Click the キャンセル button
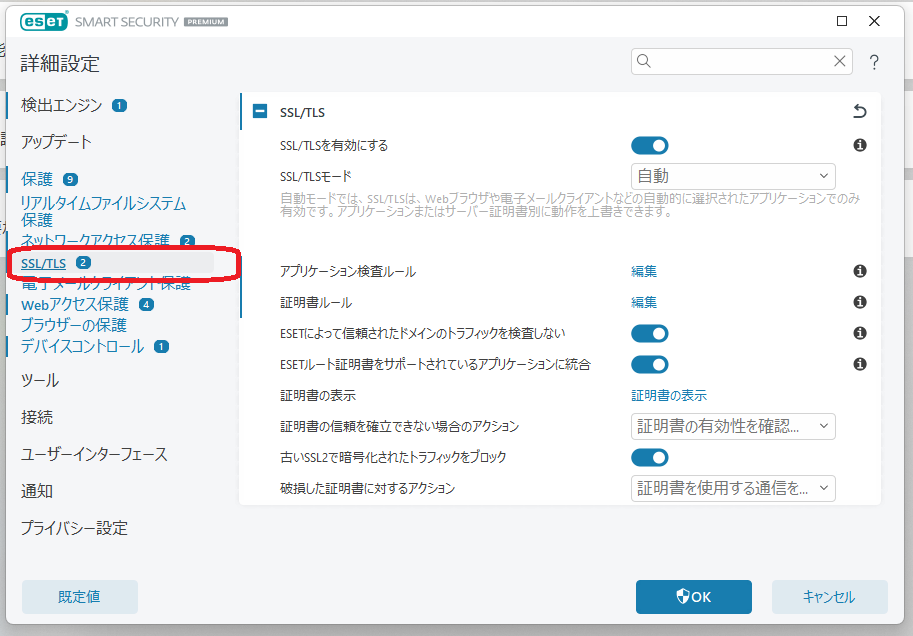The height and width of the screenshot is (636, 913). (829, 596)
